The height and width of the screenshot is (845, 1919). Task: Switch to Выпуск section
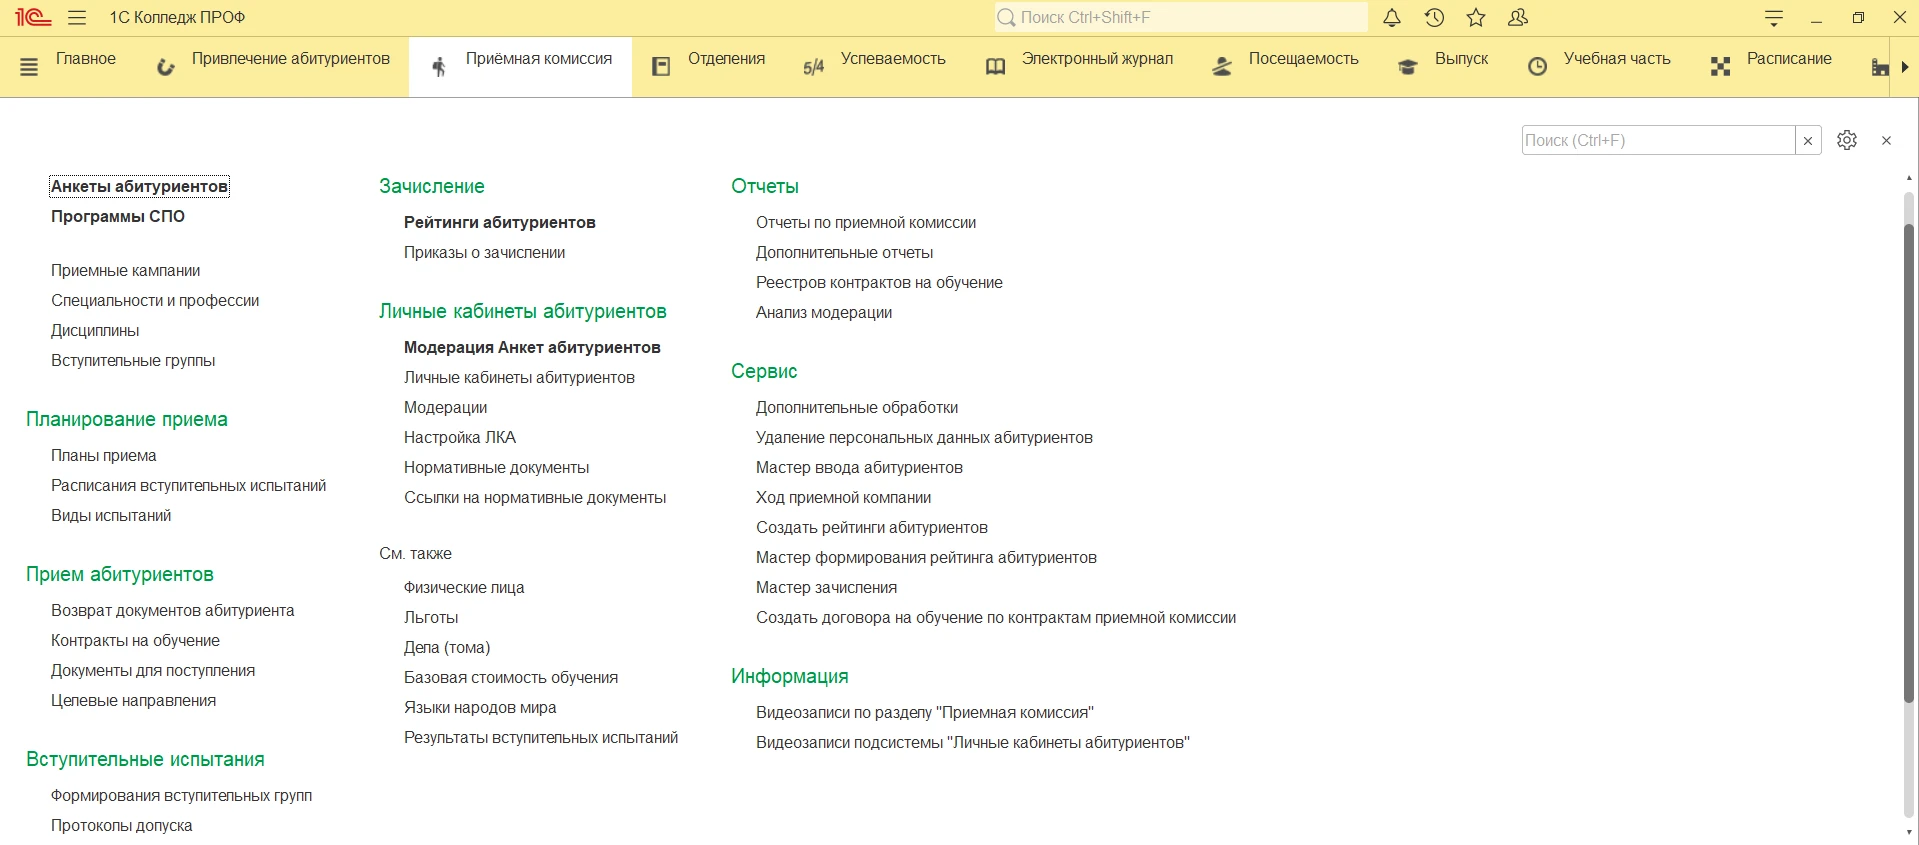point(1461,59)
